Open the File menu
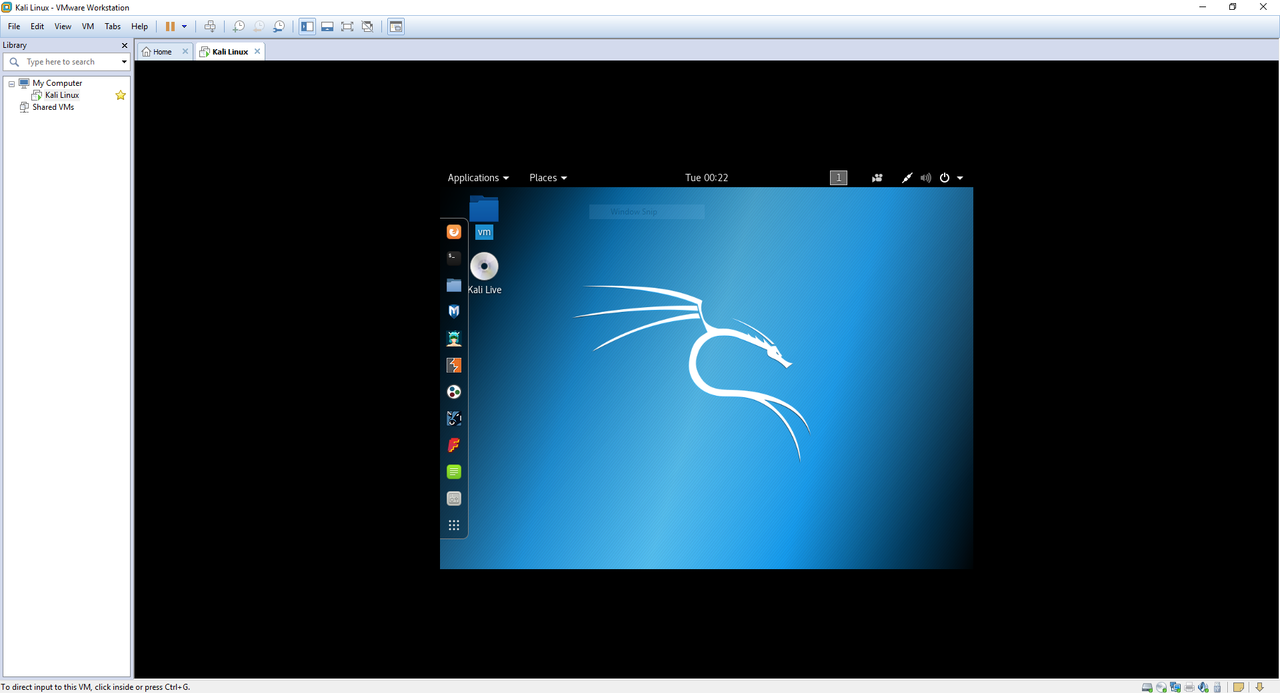The height and width of the screenshot is (693, 1280). 14,26
